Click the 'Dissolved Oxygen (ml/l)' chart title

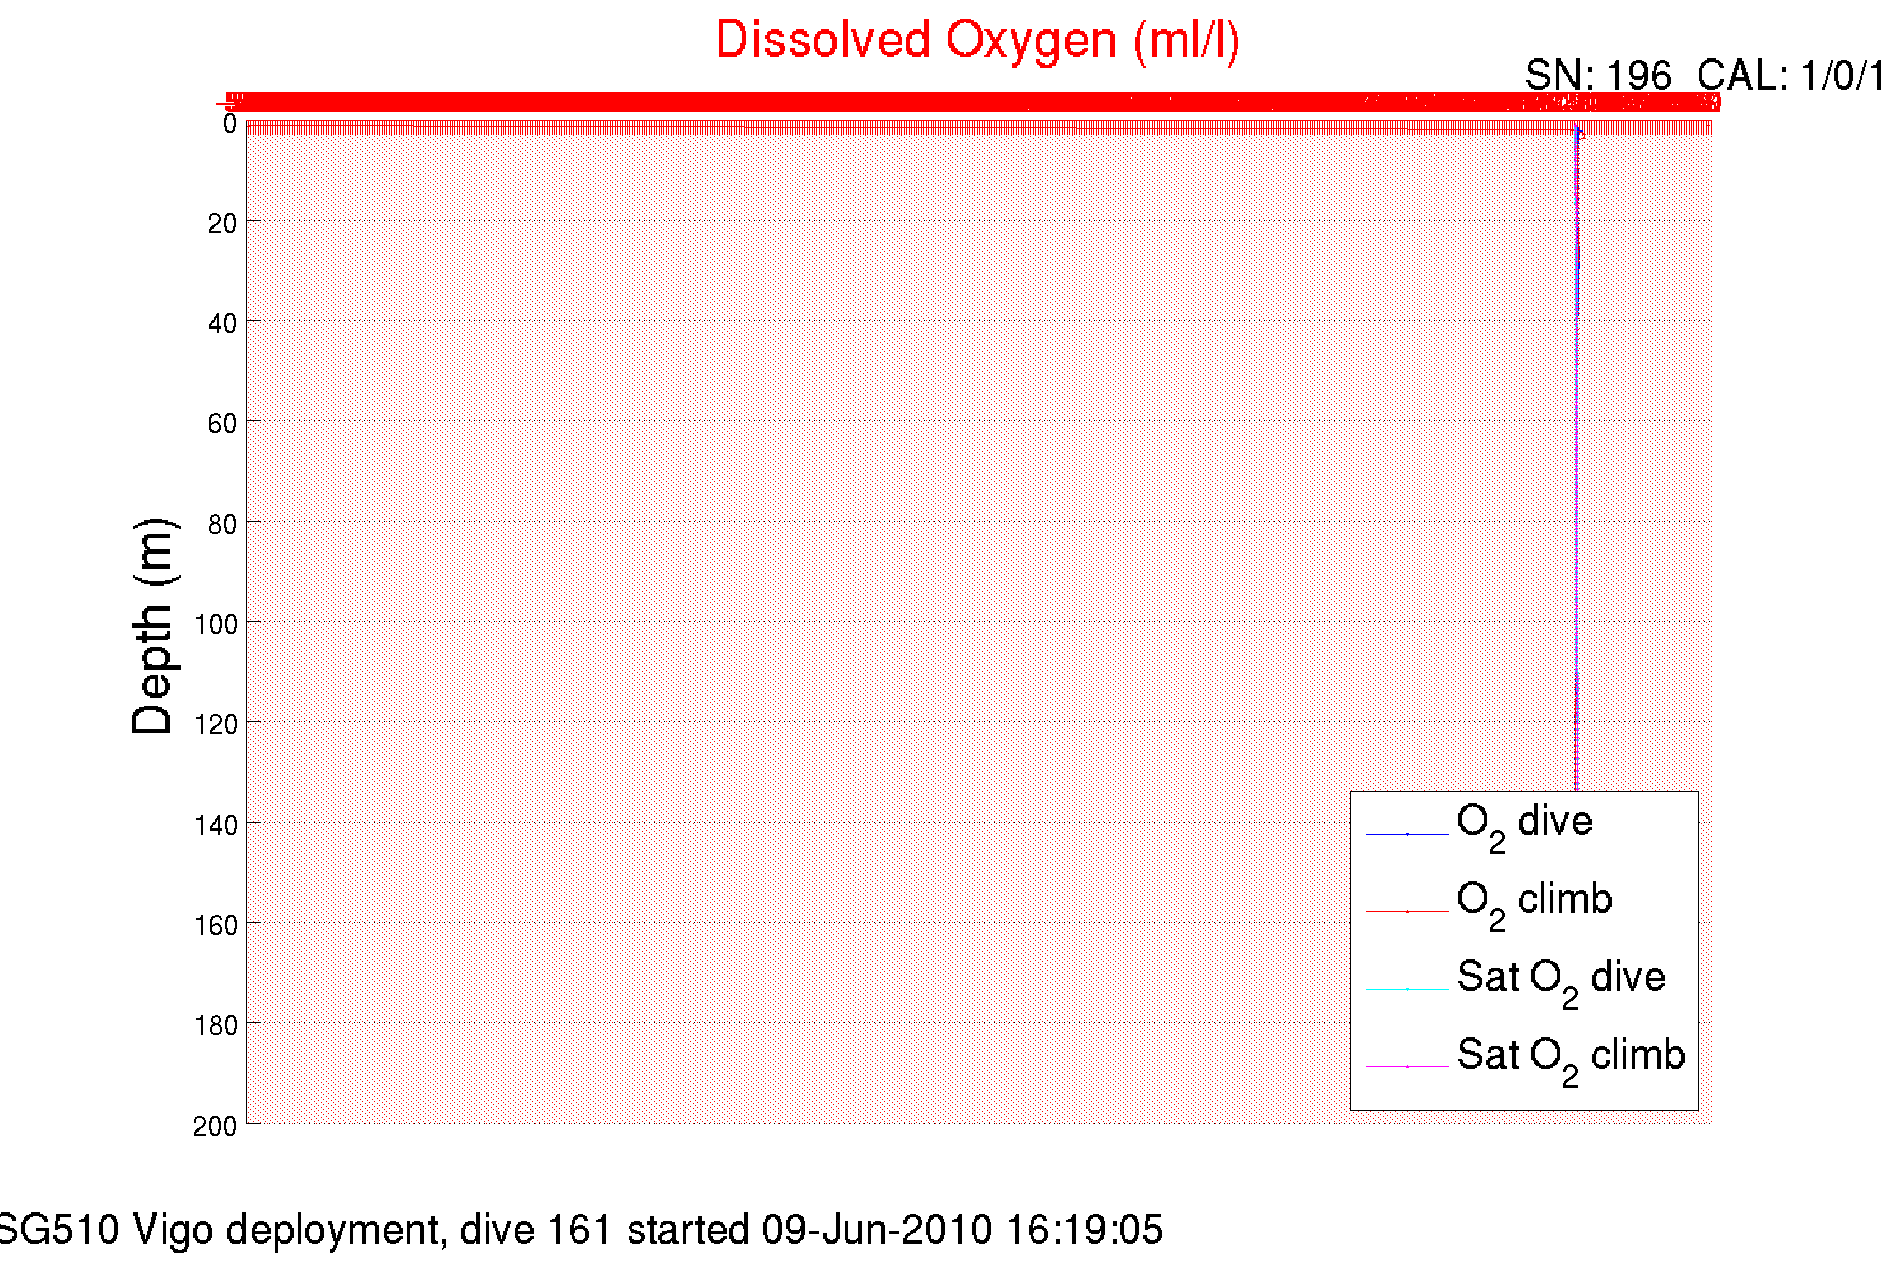pyautogui.click(x=977, y=42)
